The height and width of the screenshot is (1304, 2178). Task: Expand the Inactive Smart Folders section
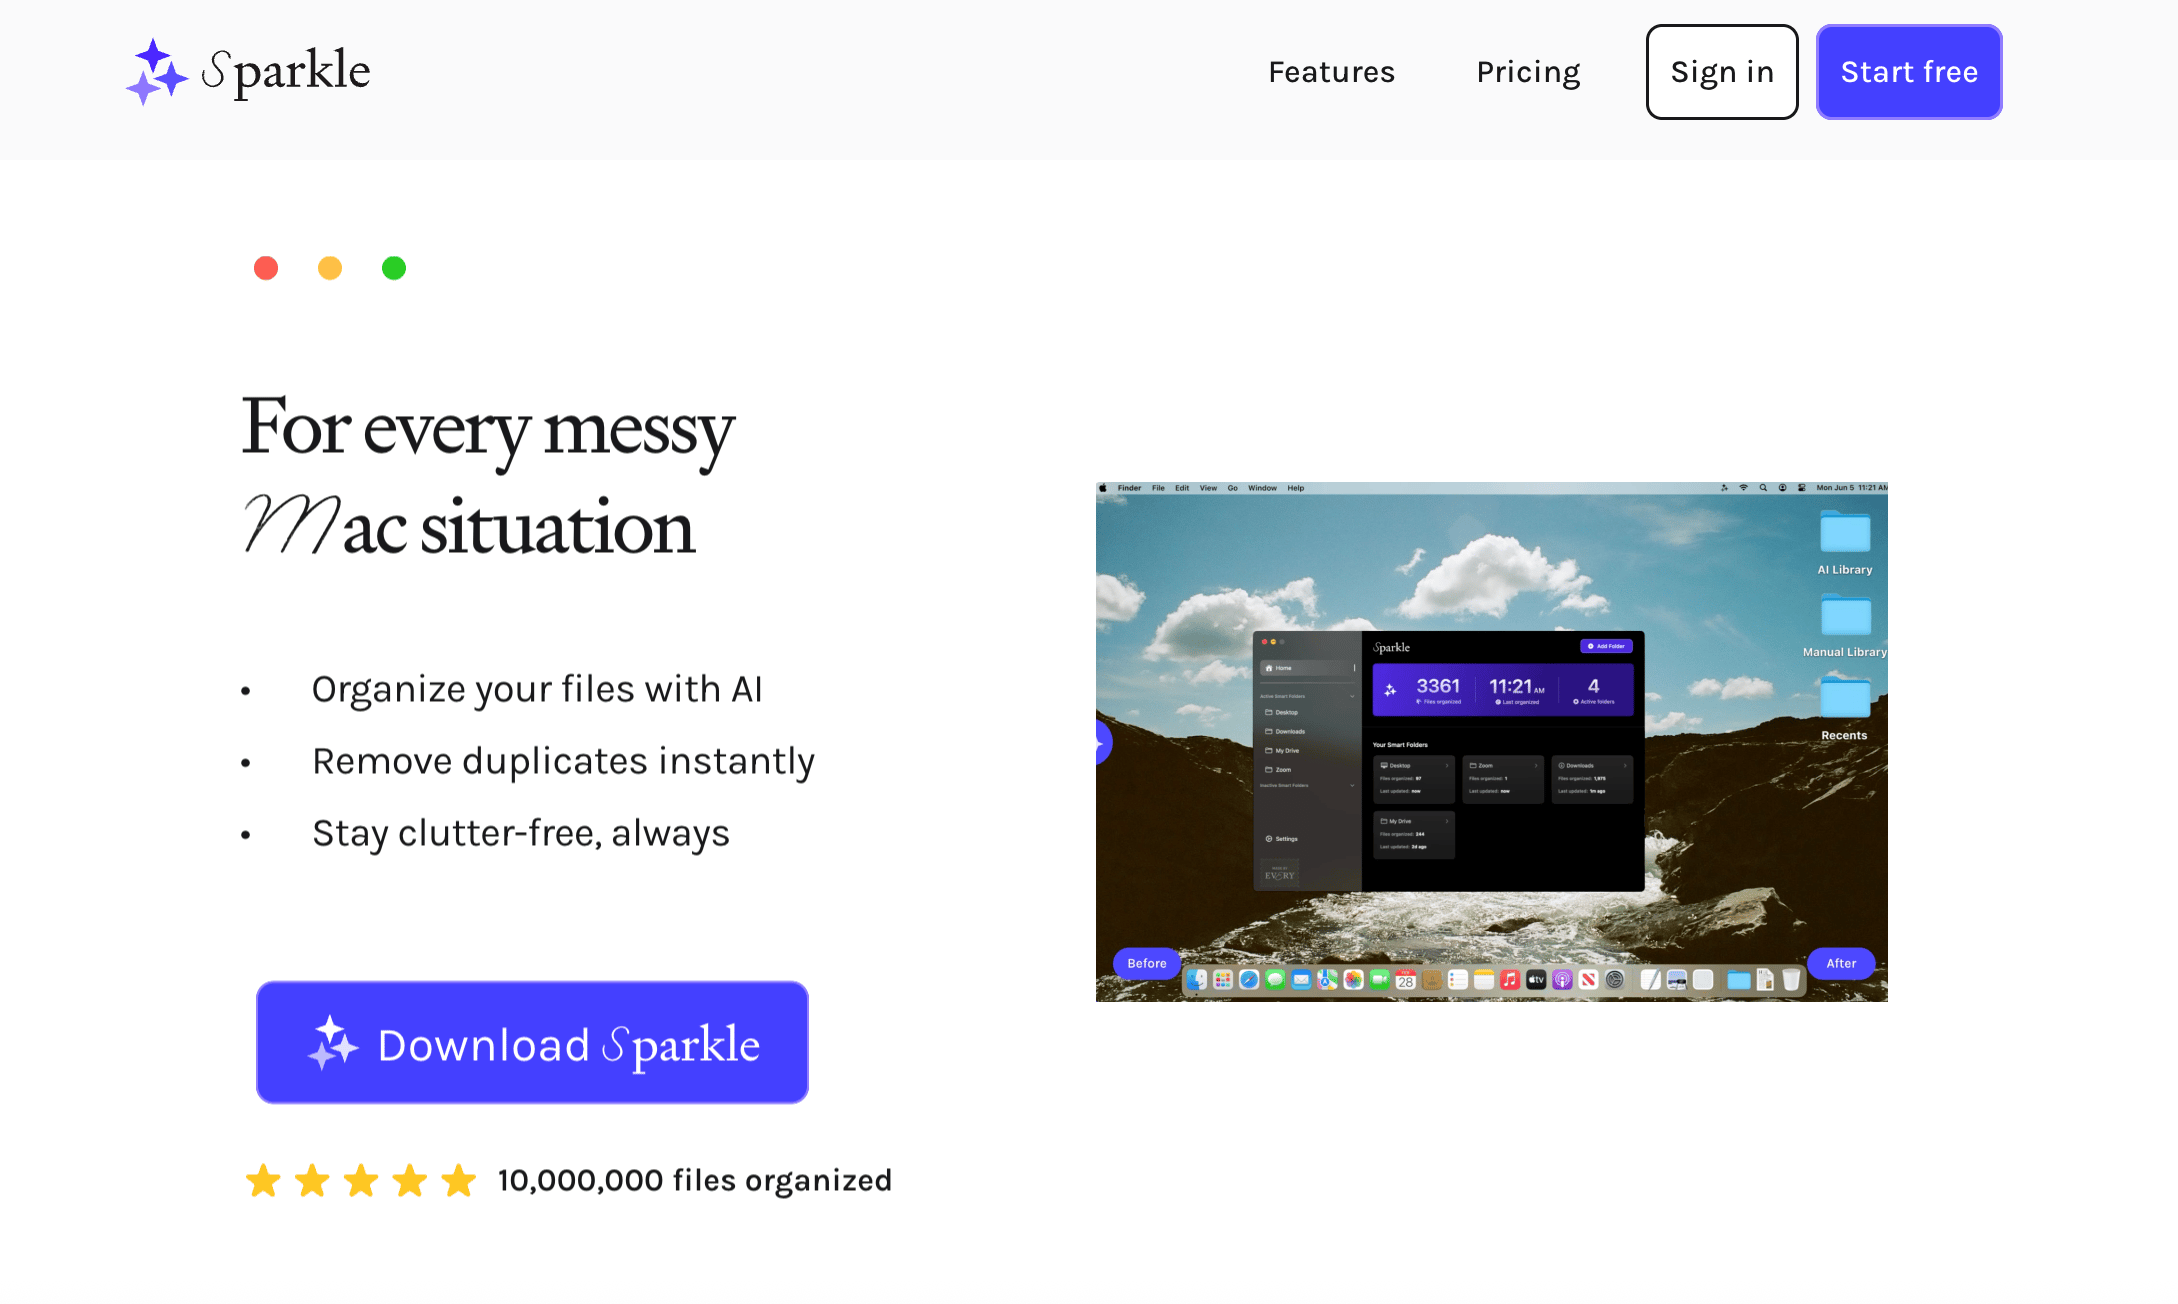[x=1352, y=785]
